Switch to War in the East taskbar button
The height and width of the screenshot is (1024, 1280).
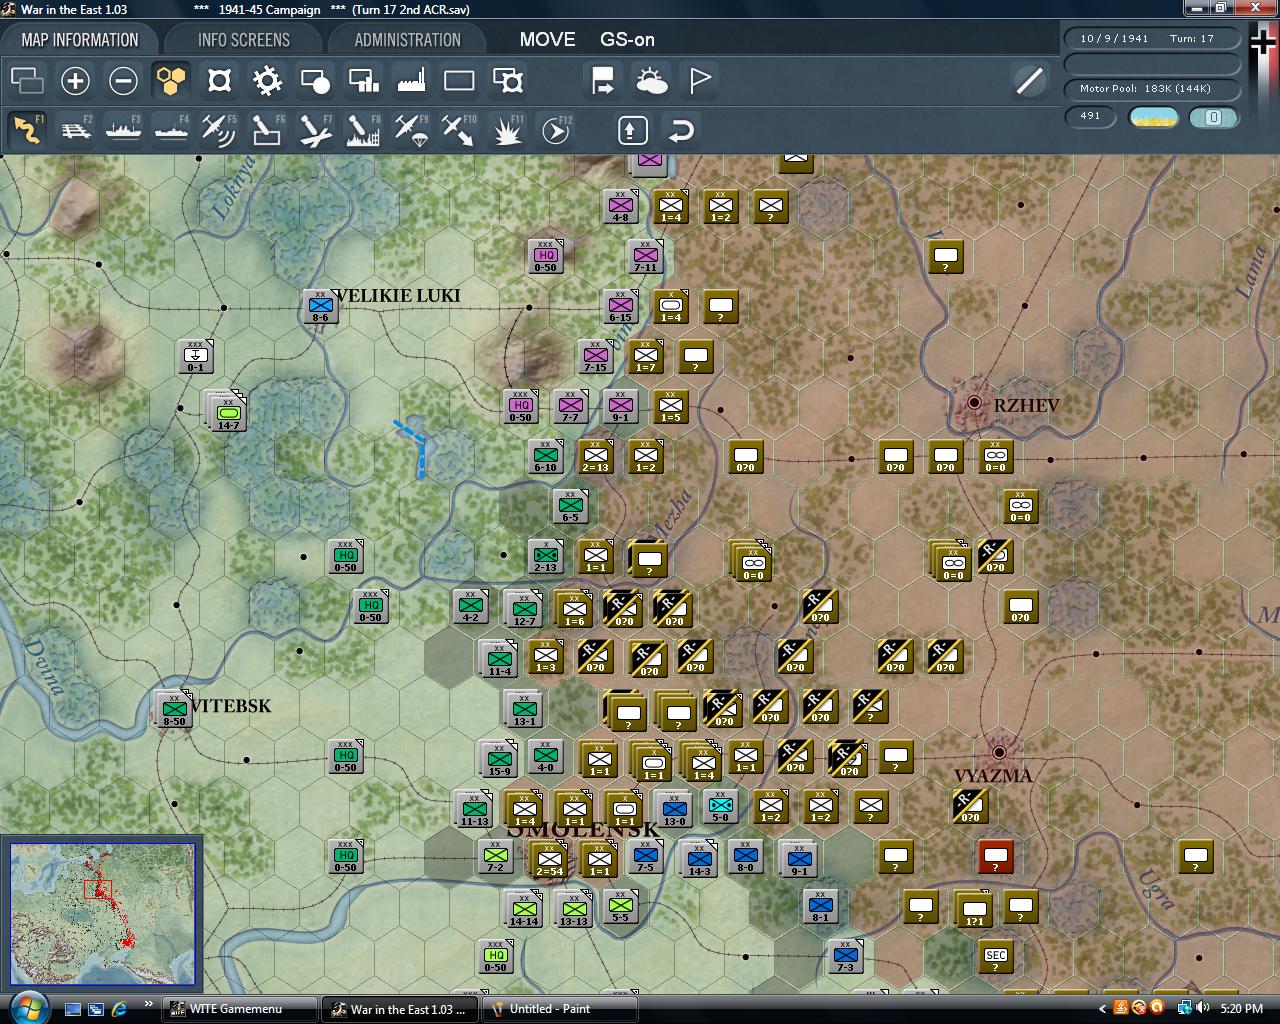[x=400, y=1009]
